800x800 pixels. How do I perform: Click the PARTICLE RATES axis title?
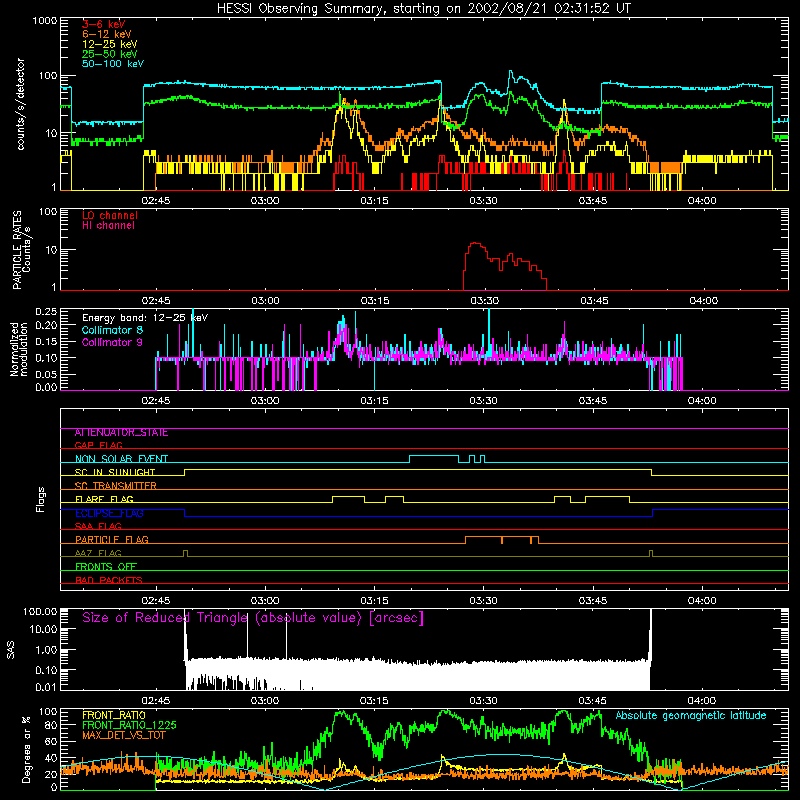pos(17,250)
